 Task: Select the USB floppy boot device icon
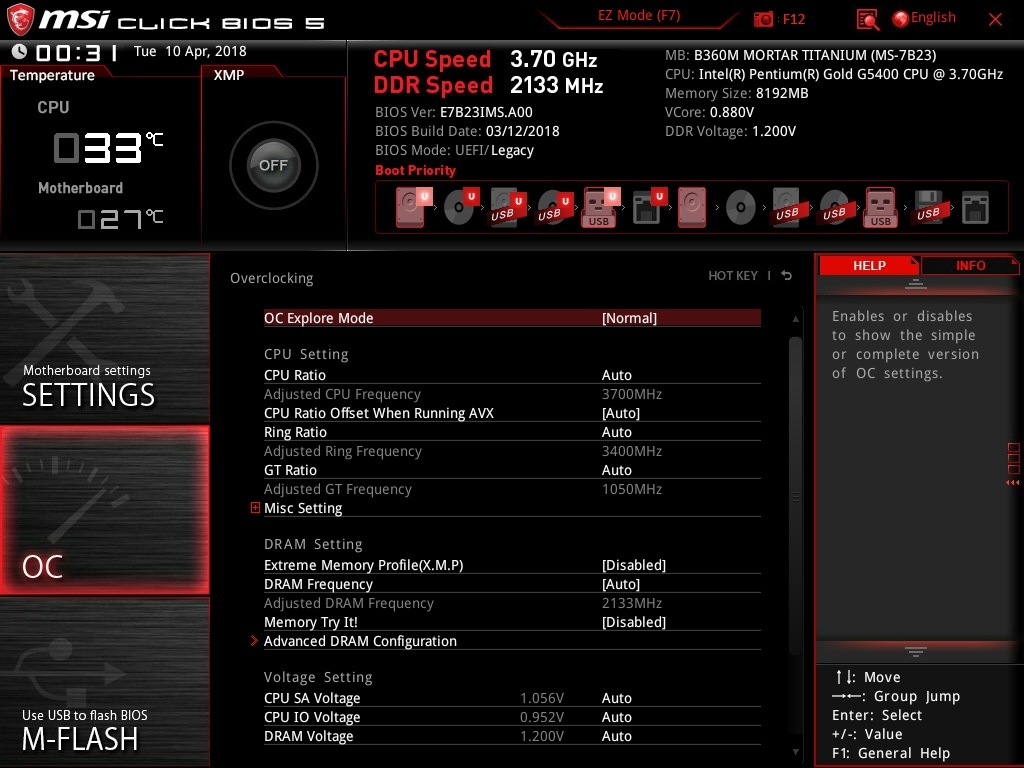click(x=928, y=208)
